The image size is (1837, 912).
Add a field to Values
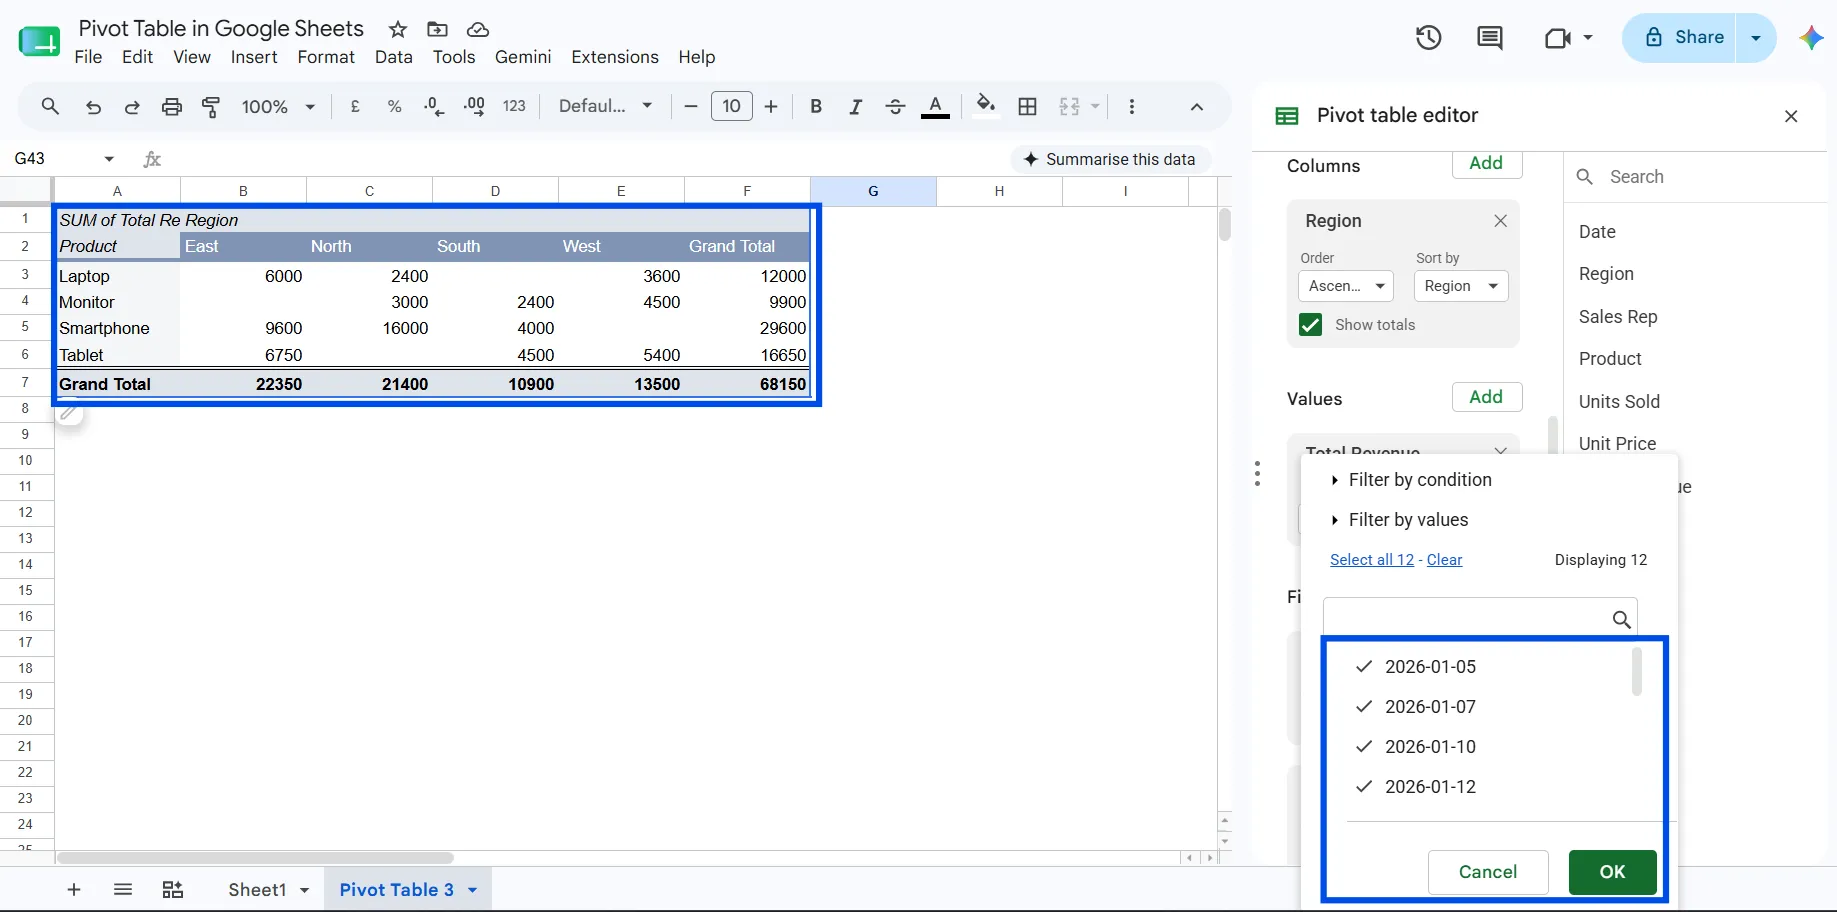[1486, 397]
